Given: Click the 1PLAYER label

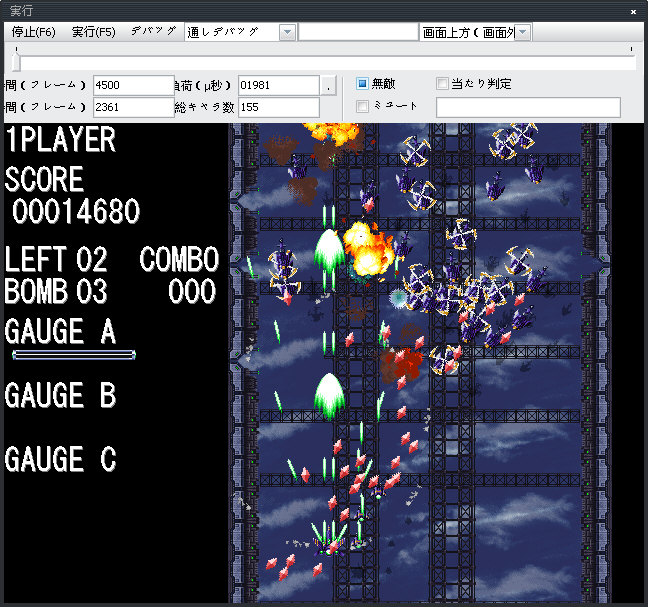Looking at the screenshot, I should 61,139.
